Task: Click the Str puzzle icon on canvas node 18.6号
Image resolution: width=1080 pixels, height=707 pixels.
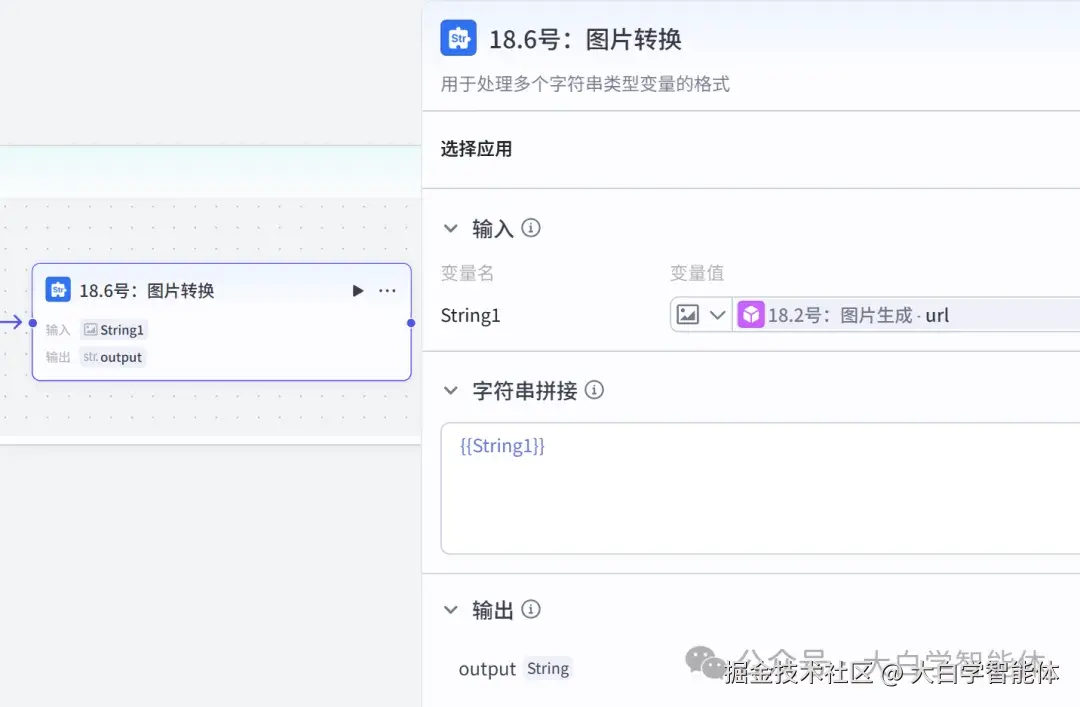Action: [x=57, y=290]
